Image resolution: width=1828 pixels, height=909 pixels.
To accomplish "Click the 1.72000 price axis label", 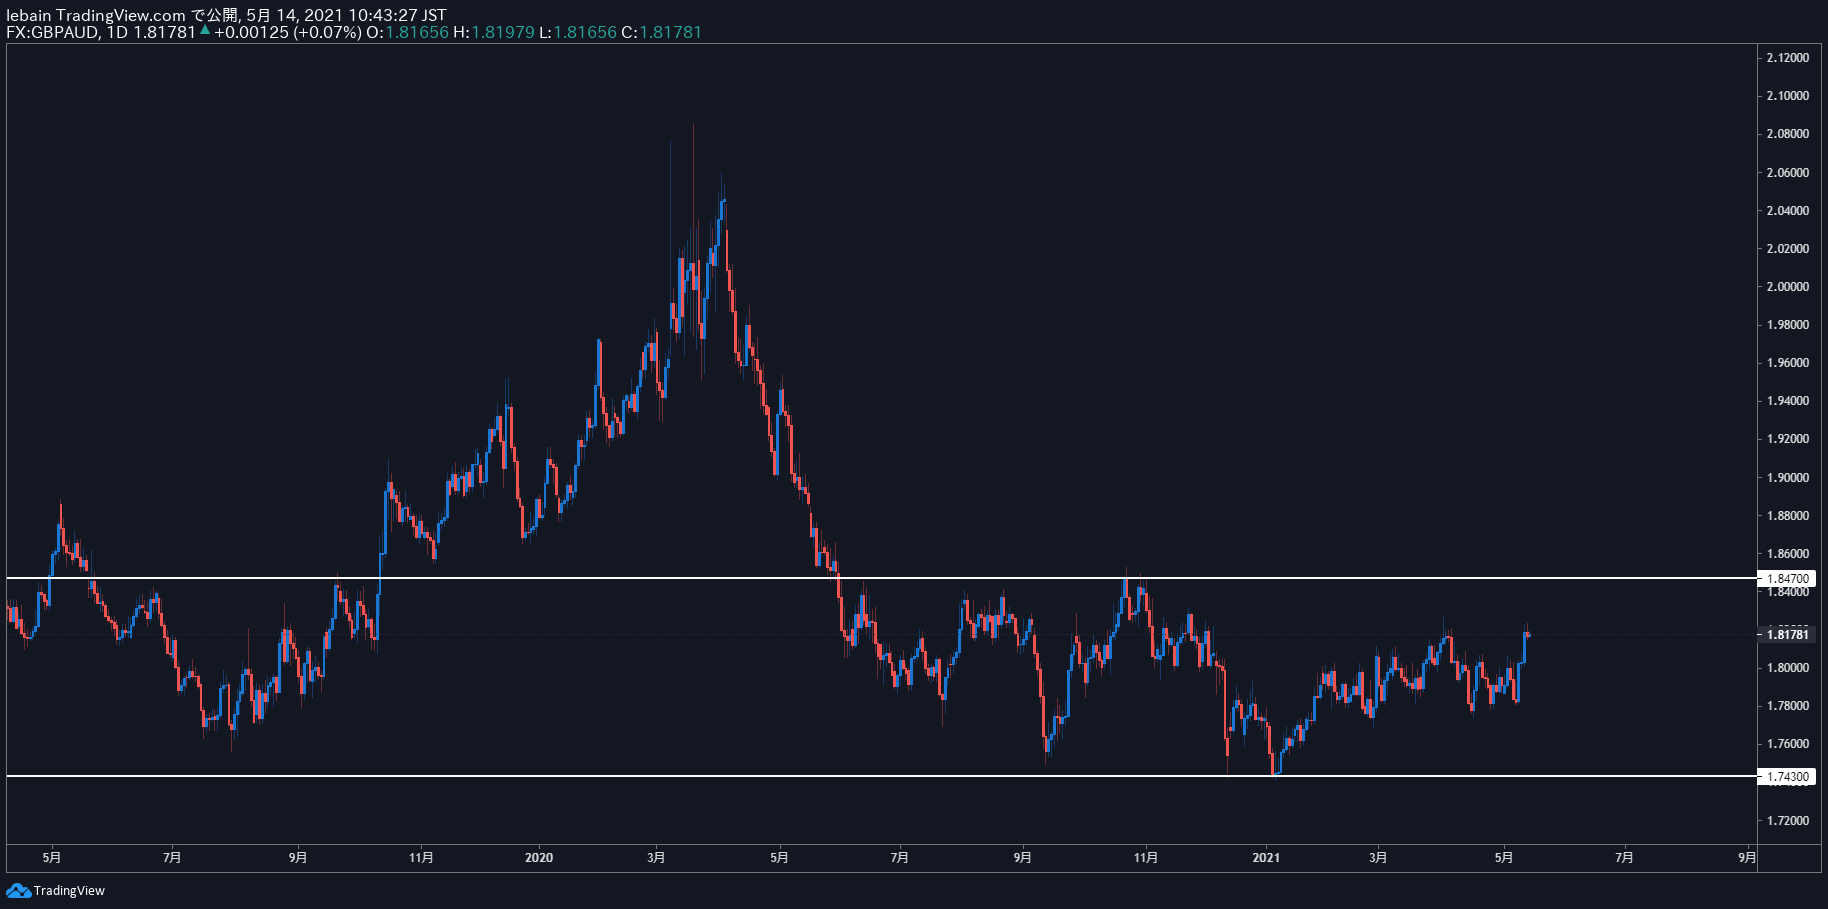I will (x=1787, y=820).
